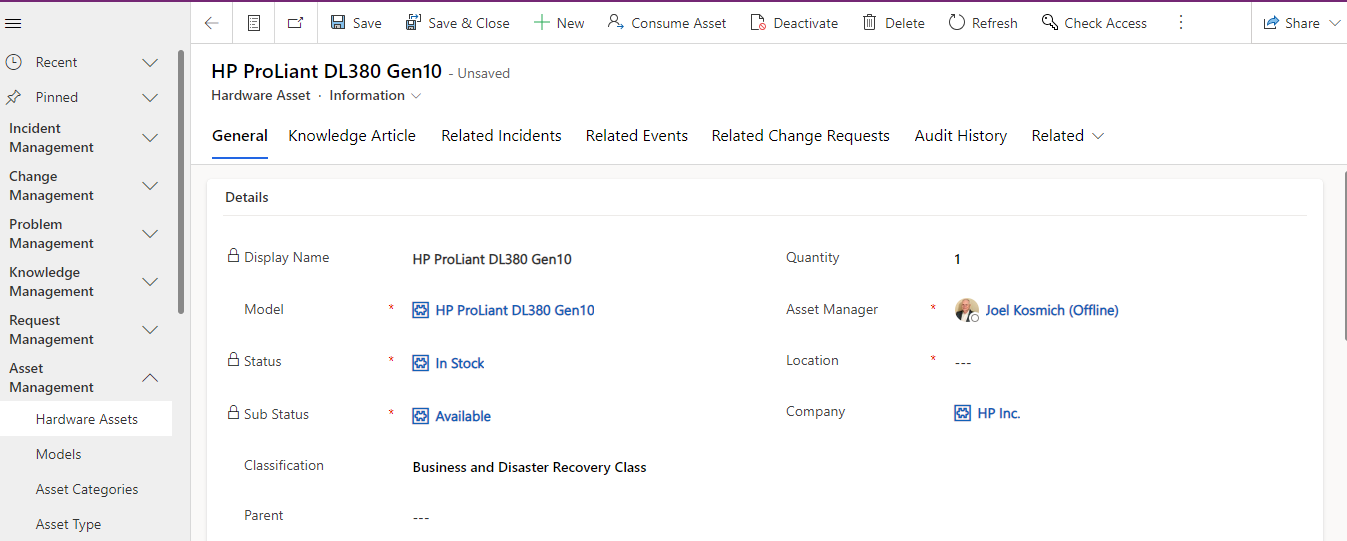
Task: Click the sidebar vertical scrollbar
Action: [x=181, y=182]
